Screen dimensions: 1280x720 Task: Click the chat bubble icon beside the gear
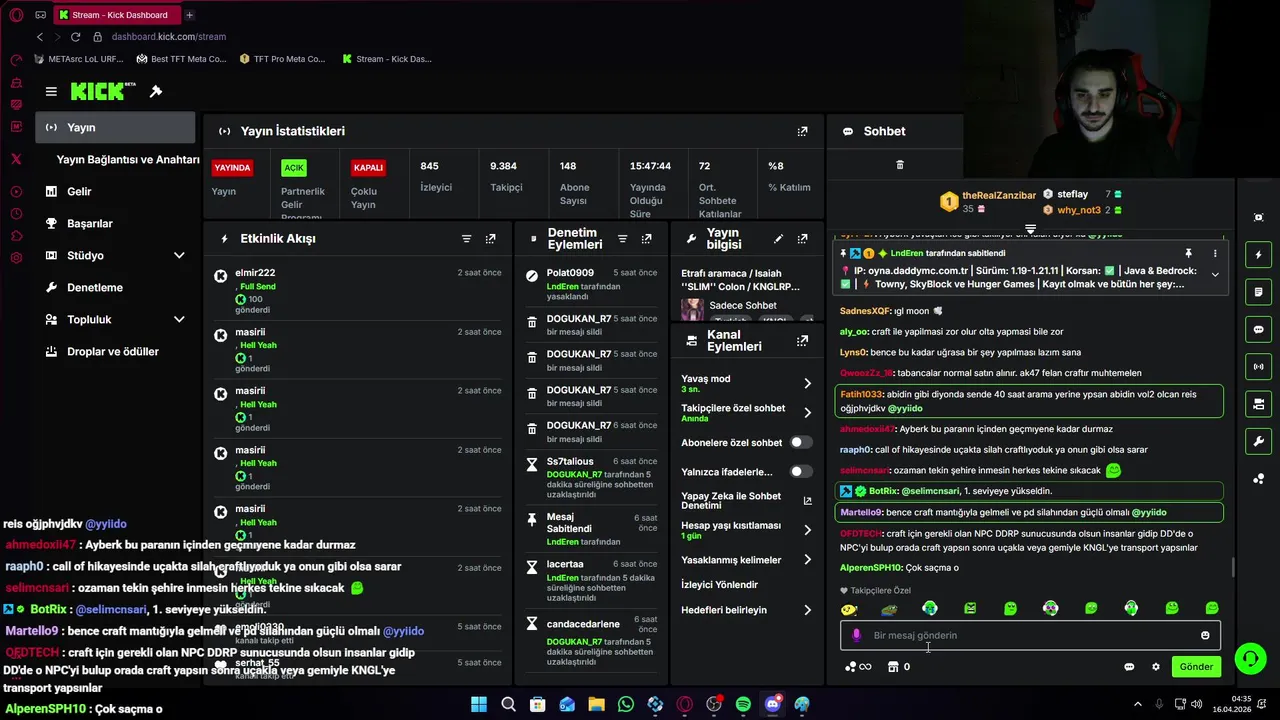[x=1129, y=667]
